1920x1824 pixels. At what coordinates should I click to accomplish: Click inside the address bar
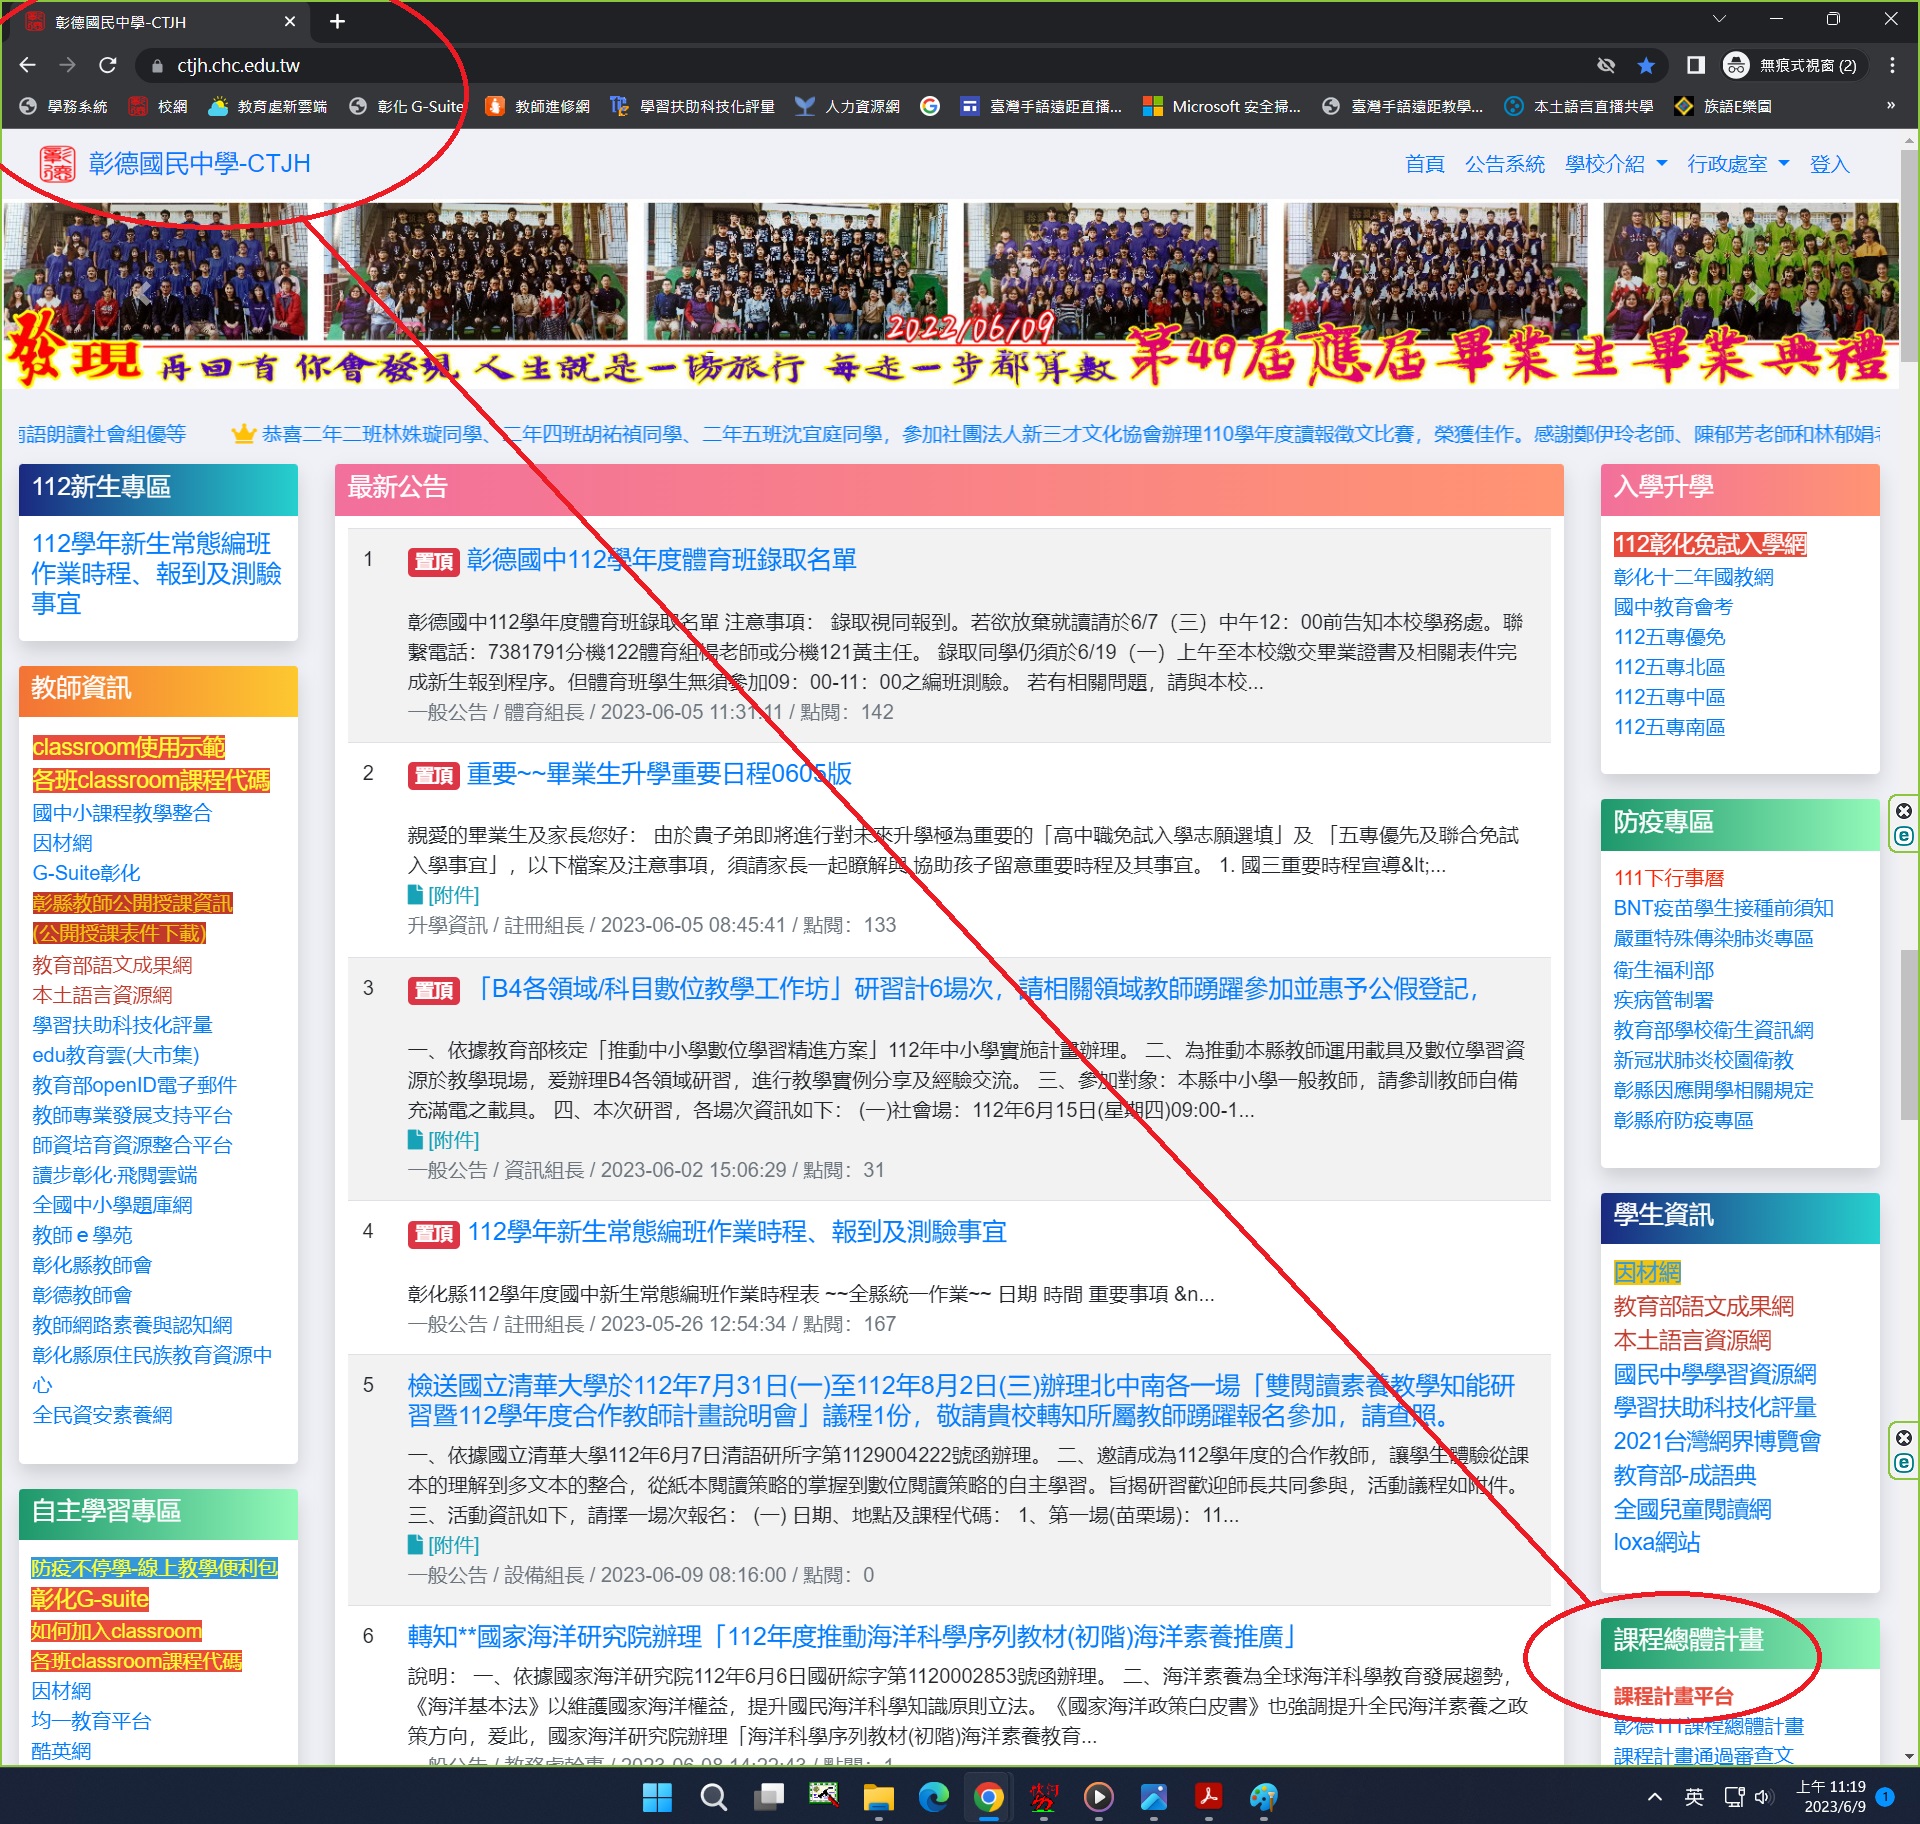click(x=400, y=65)
